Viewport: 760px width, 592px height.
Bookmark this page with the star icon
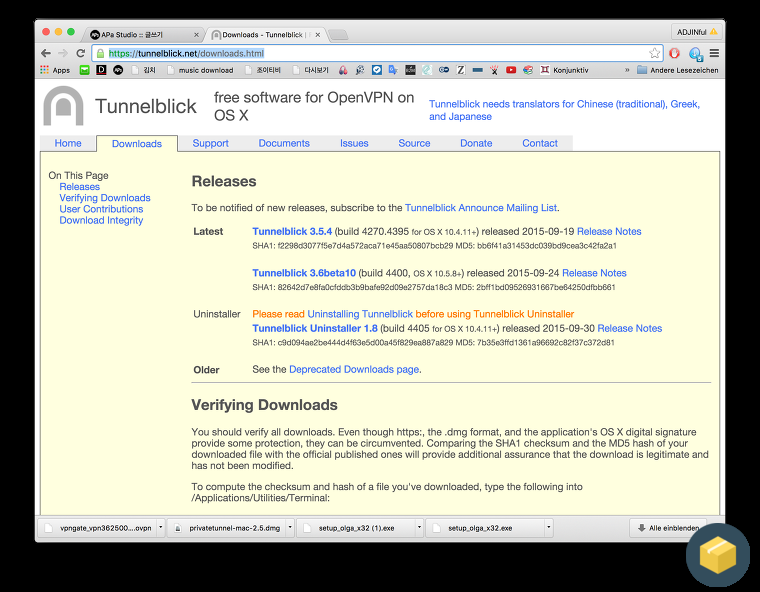click(x=654, y=53)
